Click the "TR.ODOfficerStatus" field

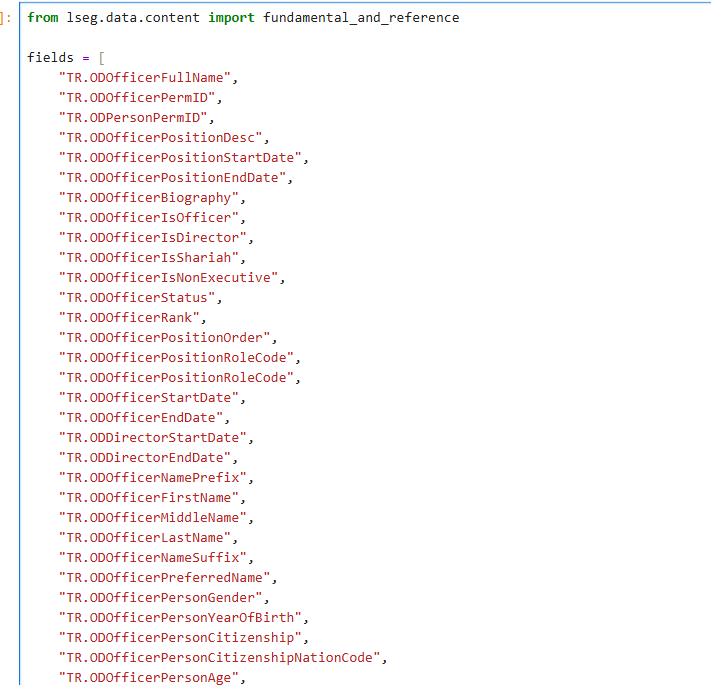click(x=137, y=297)
